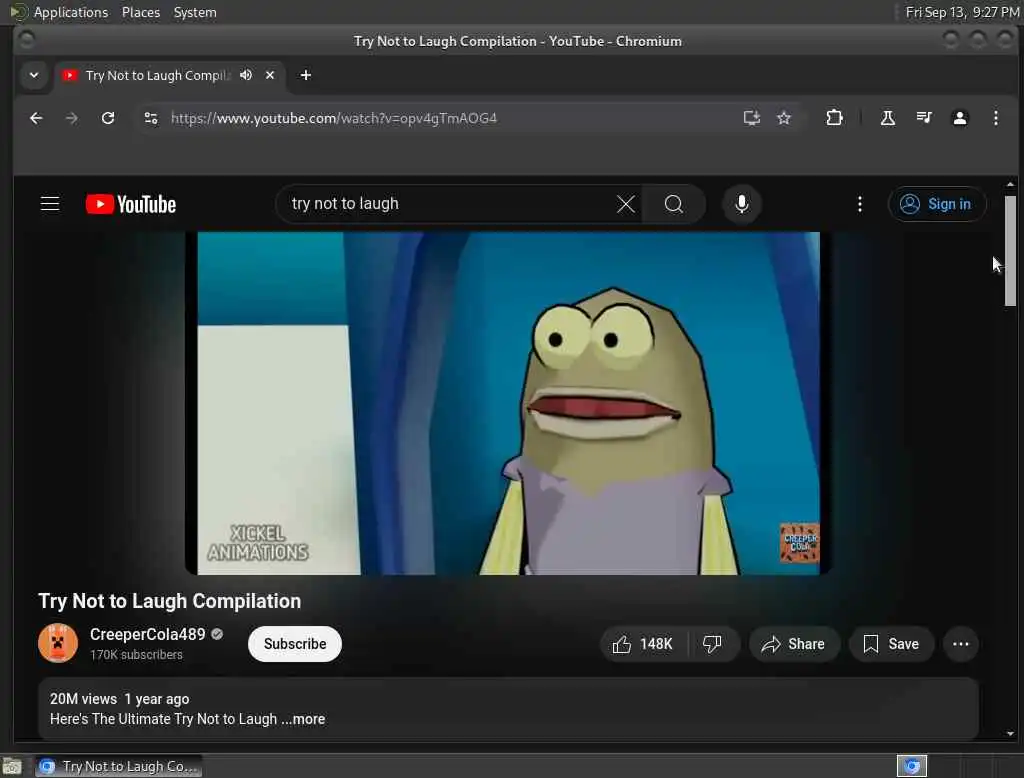Screen dimensions: 1024x778
Task: Go back in browser history
Action: point(36,118)
